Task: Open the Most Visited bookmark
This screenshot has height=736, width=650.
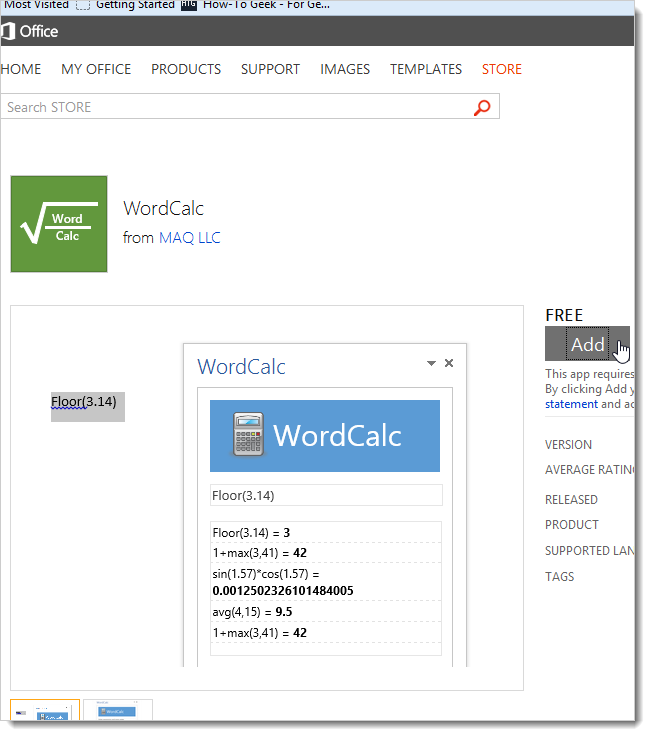Action: pyautogui.click(x=37, y=5)
